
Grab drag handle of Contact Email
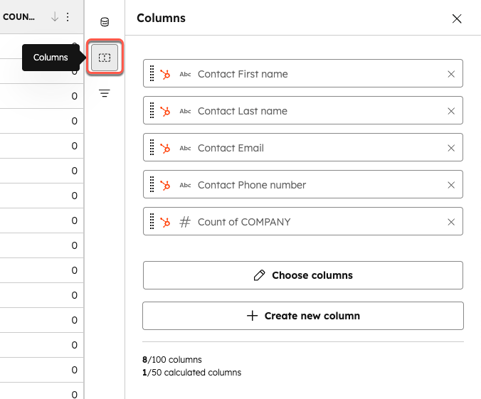pyautogui.click(x=152, y=147)
